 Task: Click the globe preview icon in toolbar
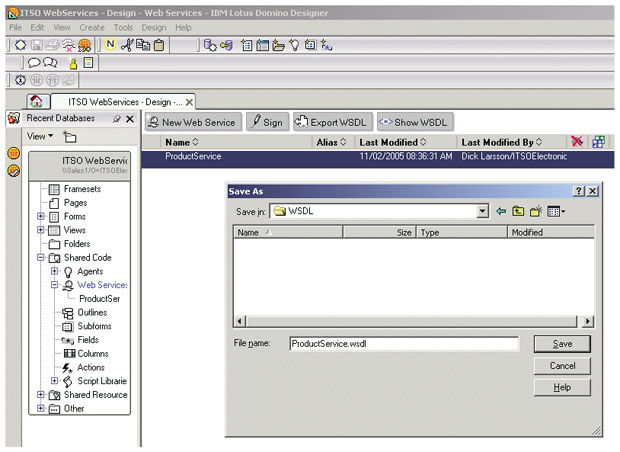click(84, 45)
